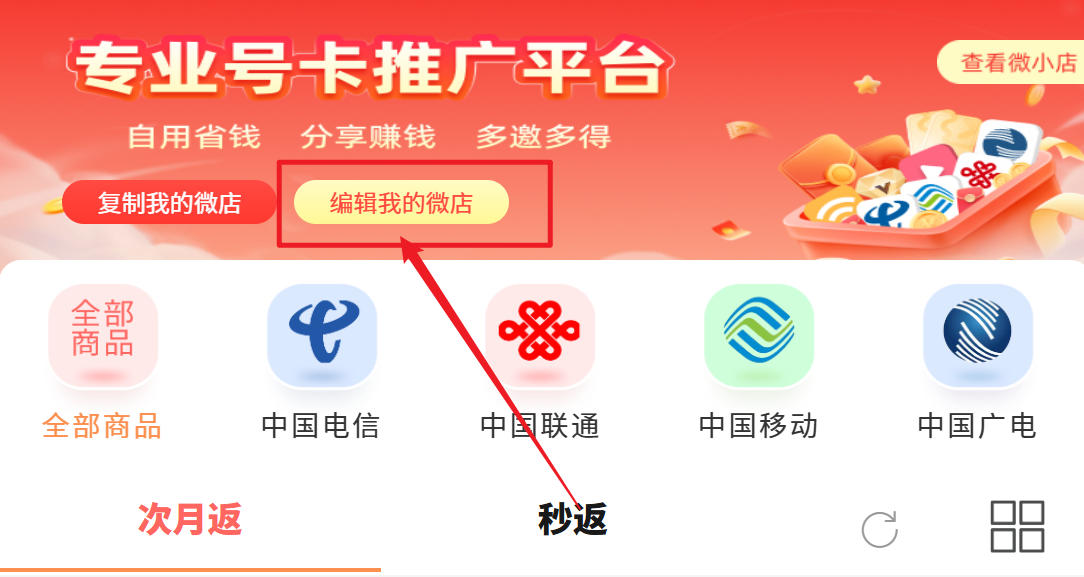The width and height of the screenshot is (1084, 577).
Task: Tap the 中国电信 text label
Action: click(321, 426)
